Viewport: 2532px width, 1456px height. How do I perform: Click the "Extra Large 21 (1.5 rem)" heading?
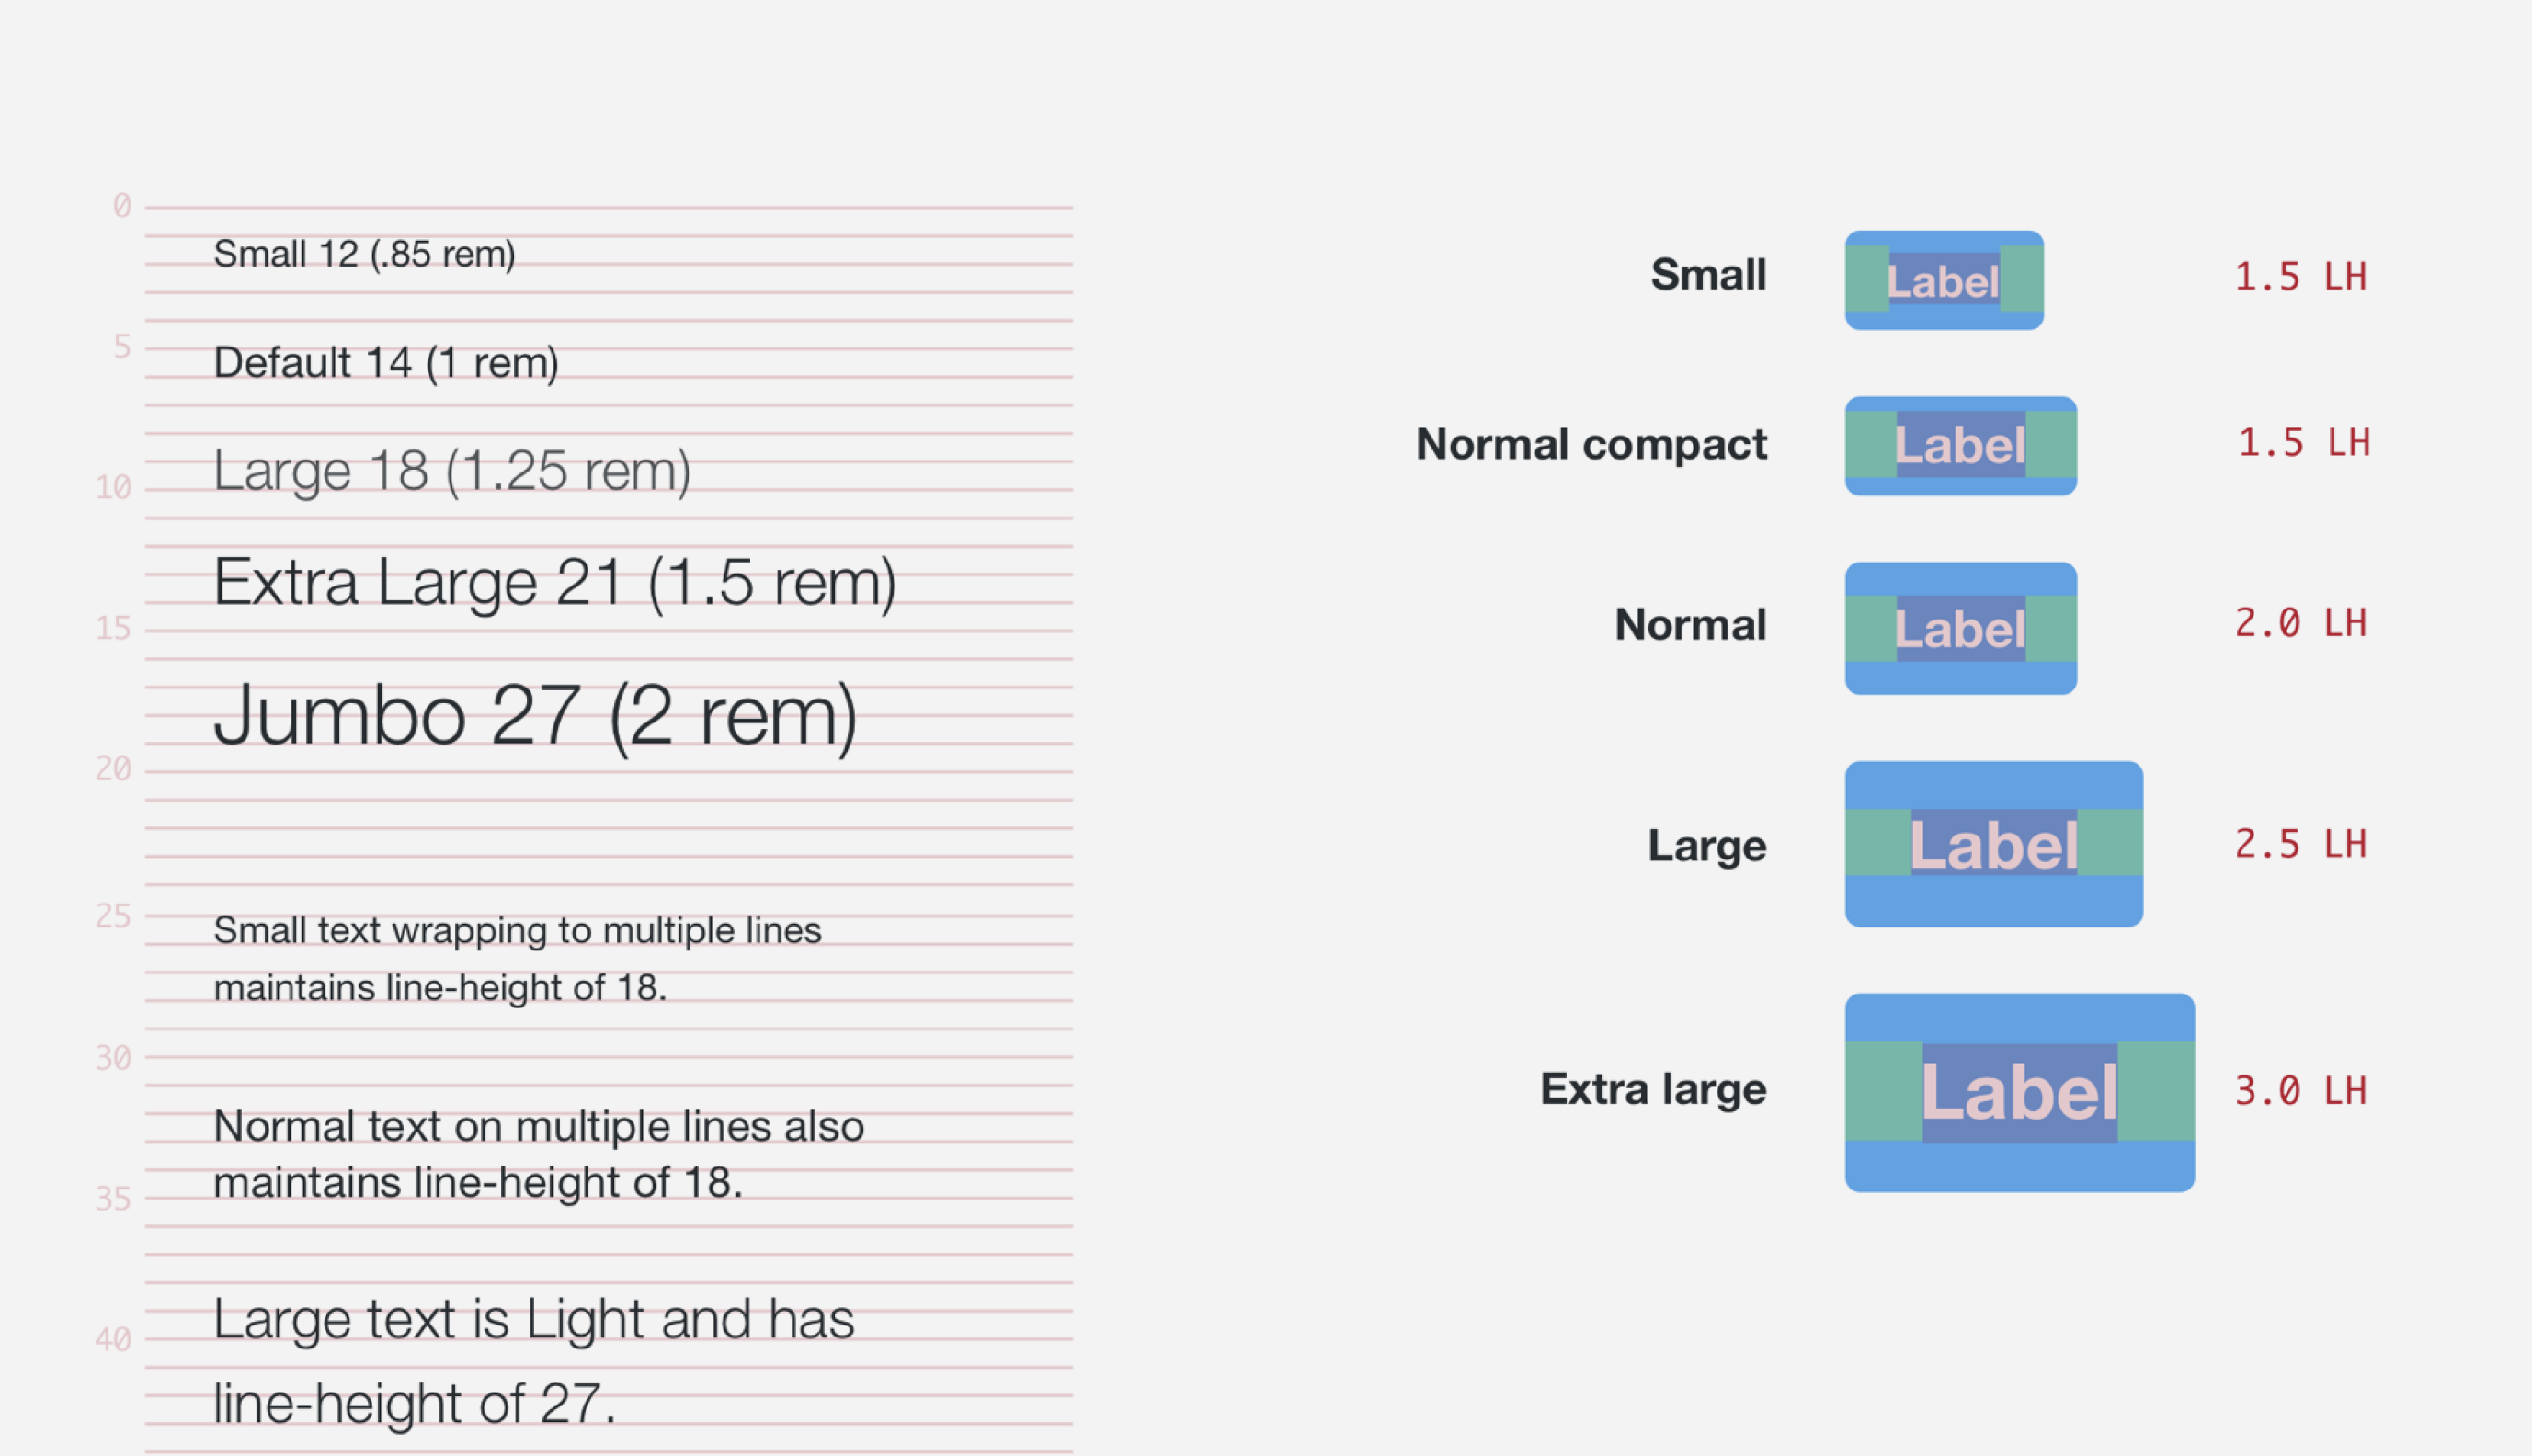pyautogui.click(x=555, y=582)
